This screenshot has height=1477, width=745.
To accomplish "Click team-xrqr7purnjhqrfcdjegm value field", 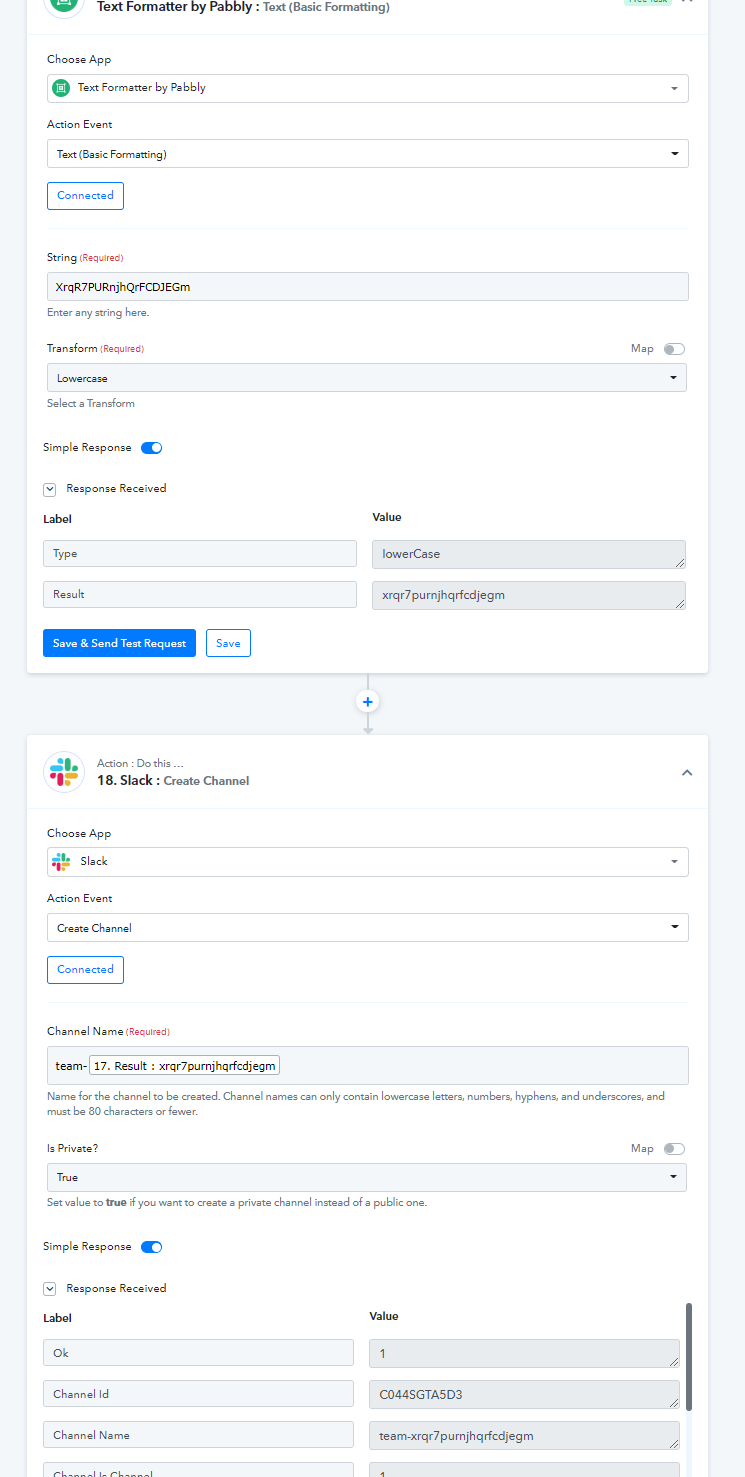I will pyautogui.click(x=524, y=1435).
